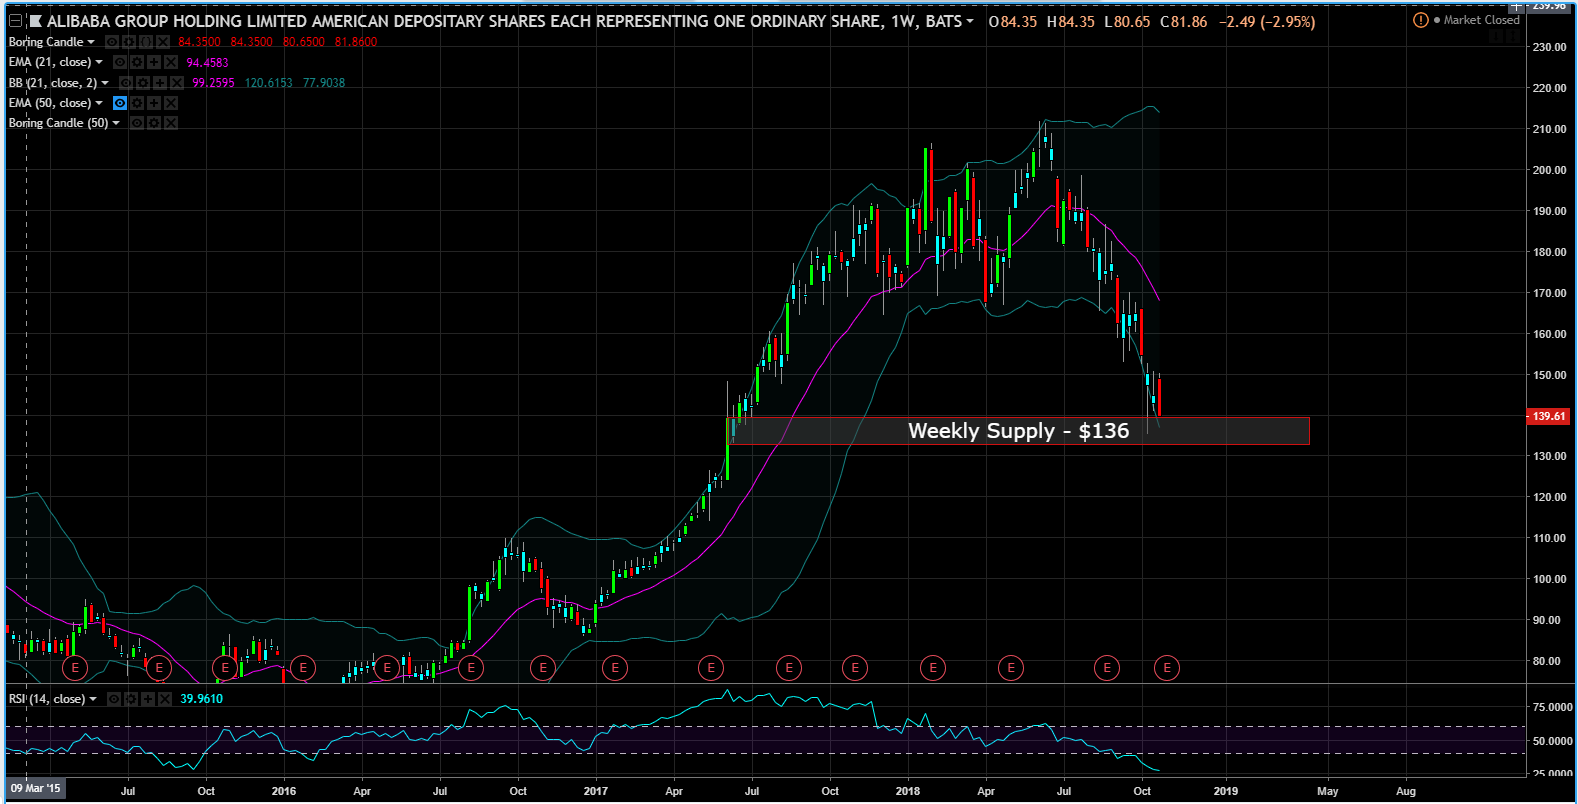This screenshot has width=1578, height=804.
Task: Toggle visibility eye for RSI (14, close)
Action: [x=114, y=699]
